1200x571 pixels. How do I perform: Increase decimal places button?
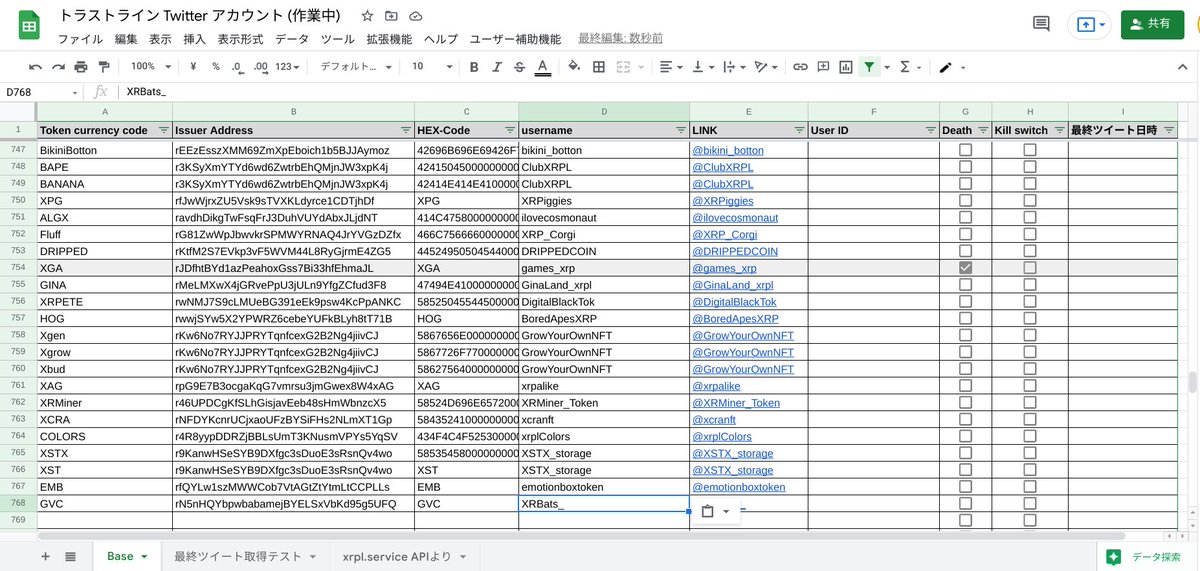(x=260, y=67)
